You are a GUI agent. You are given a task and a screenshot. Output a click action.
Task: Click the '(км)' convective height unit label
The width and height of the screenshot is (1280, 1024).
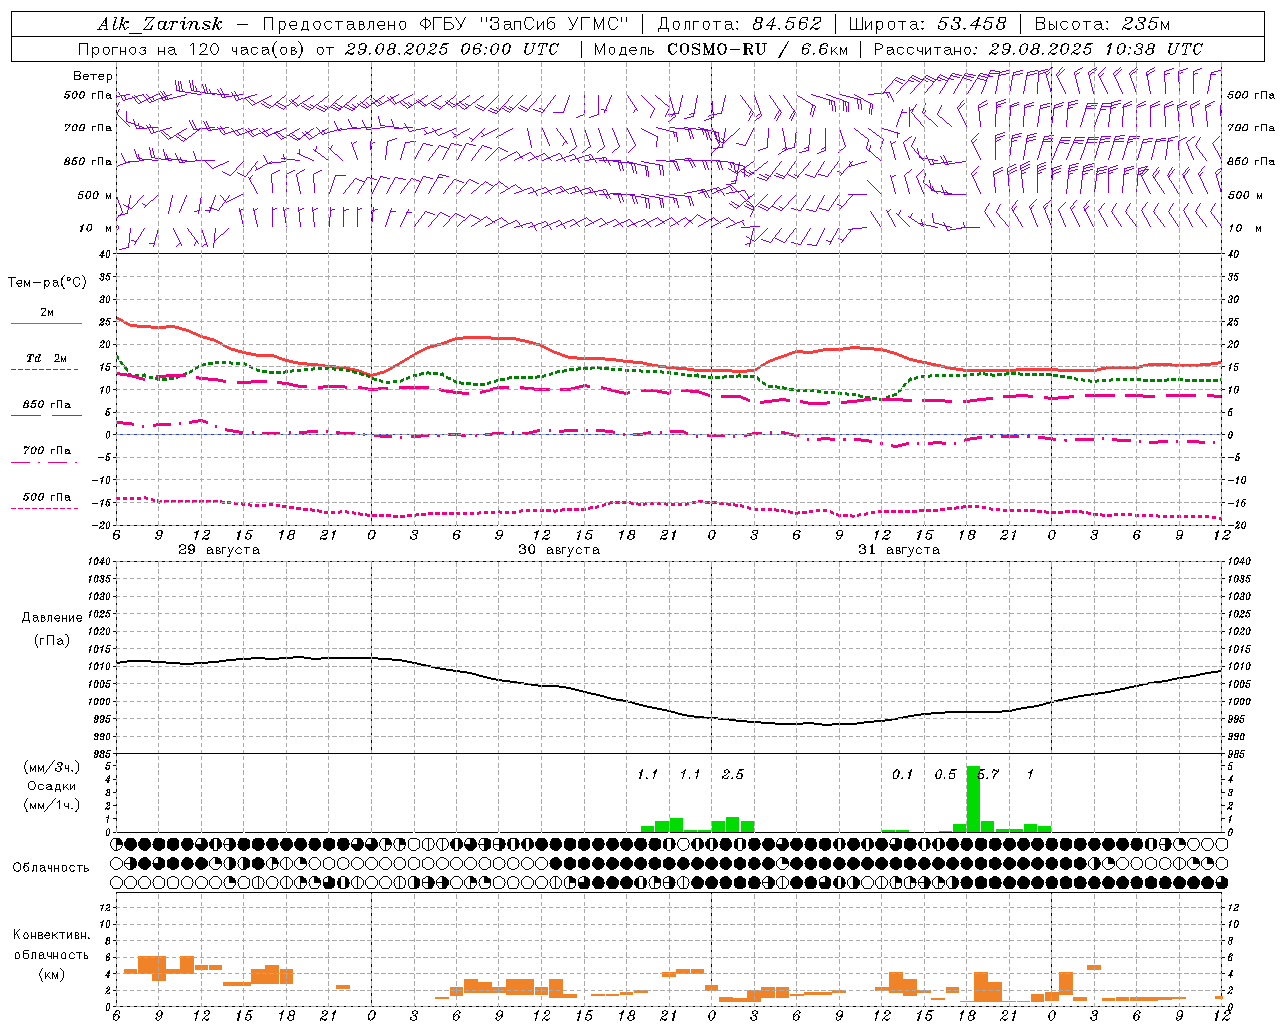(x=51, y=974)
